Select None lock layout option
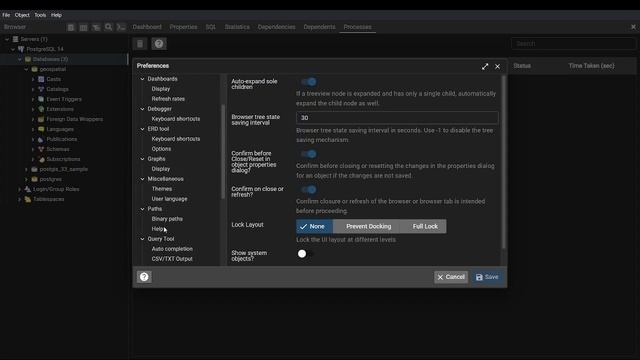Viewport: 640px width, 360px height. pos(314,226)
